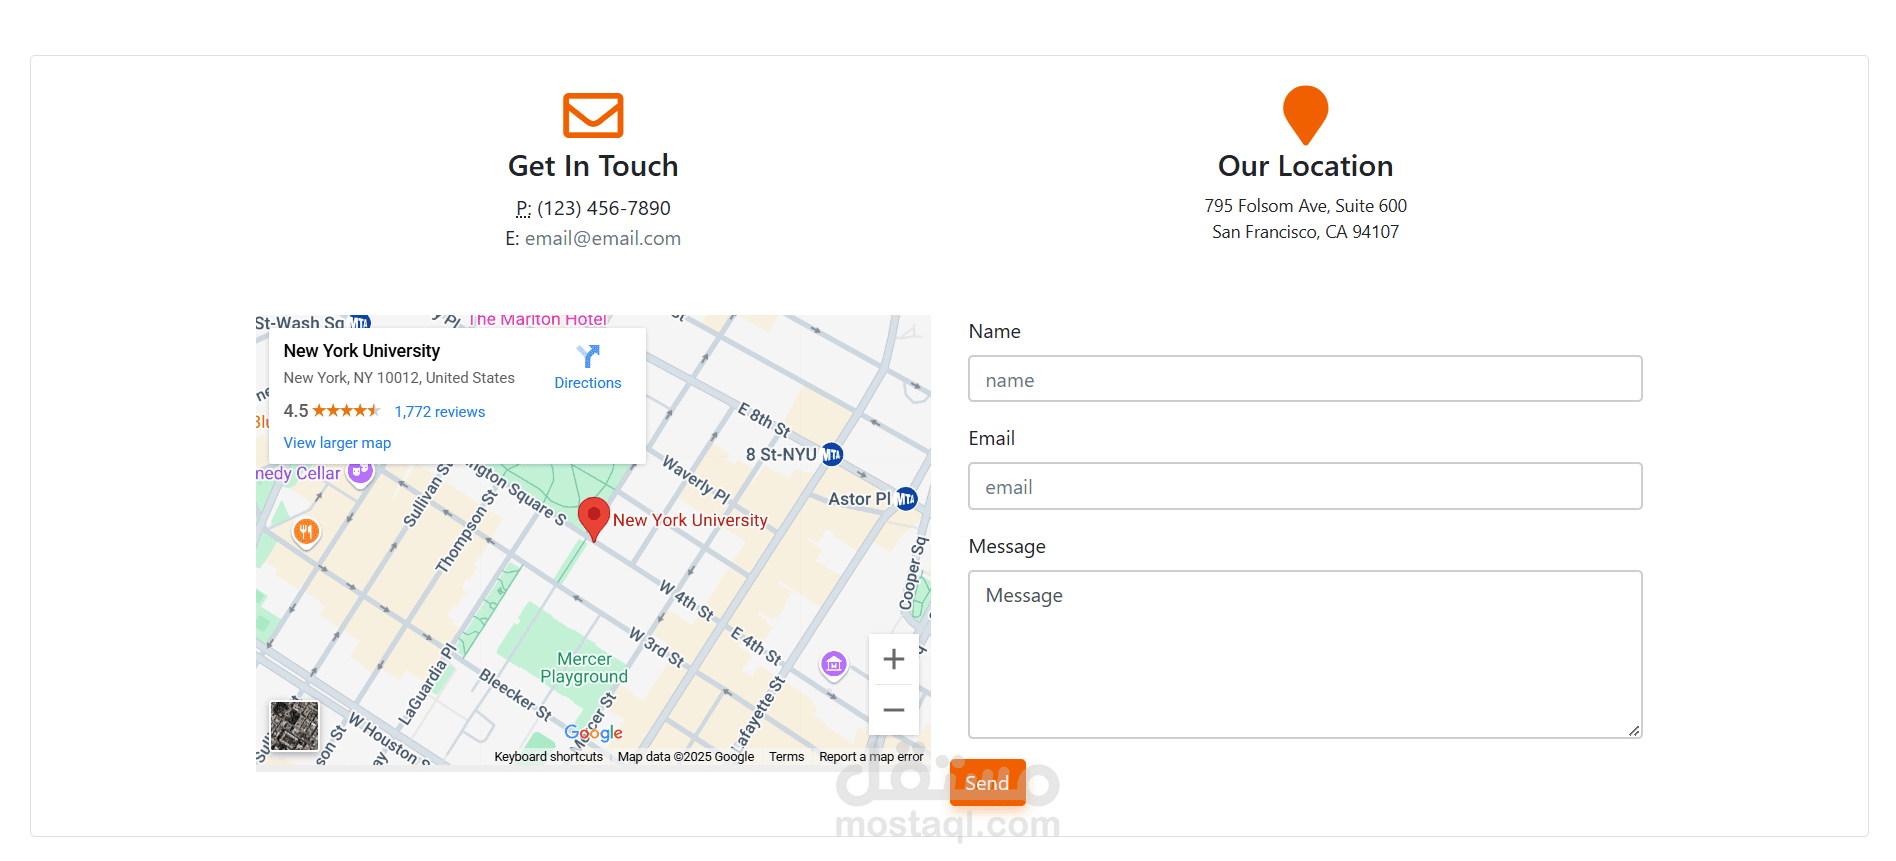Focus the Name input field

pos(1305,379)
